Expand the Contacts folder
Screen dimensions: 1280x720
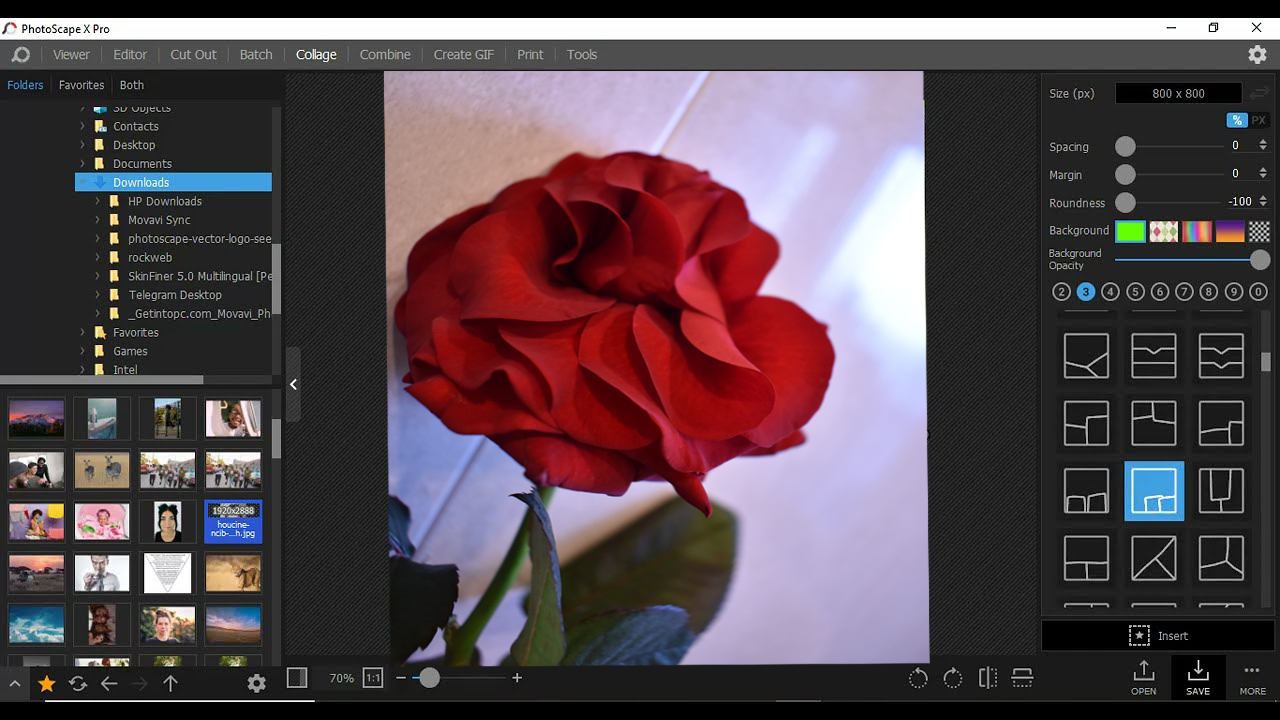[x=83, y=127]
